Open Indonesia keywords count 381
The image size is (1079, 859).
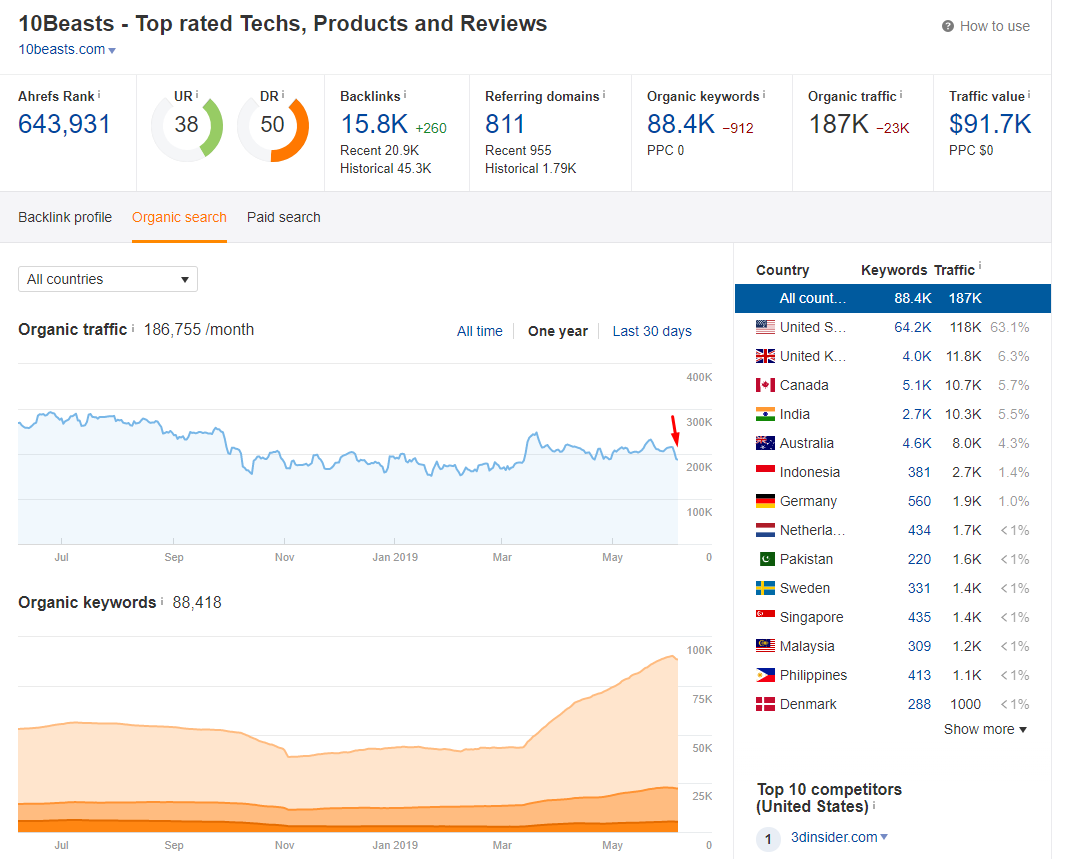click(x=919, y=472)
